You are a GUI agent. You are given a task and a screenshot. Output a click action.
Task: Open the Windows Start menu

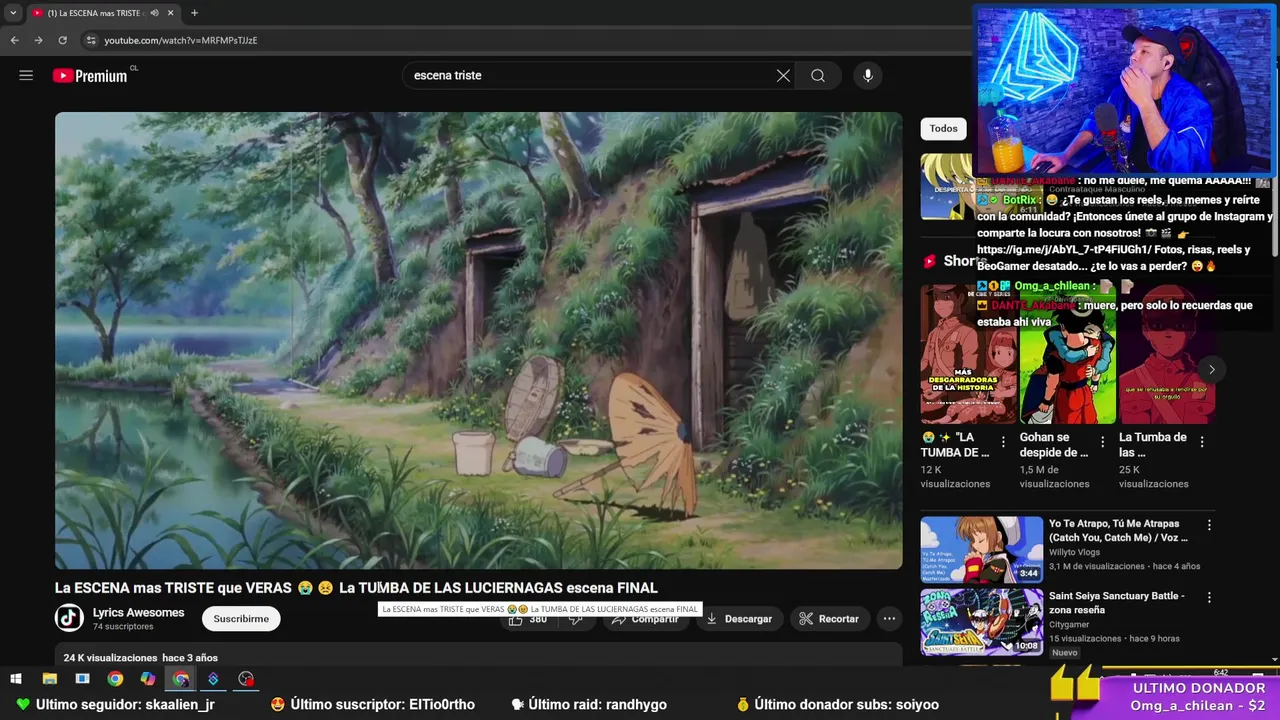coord(16,679)
